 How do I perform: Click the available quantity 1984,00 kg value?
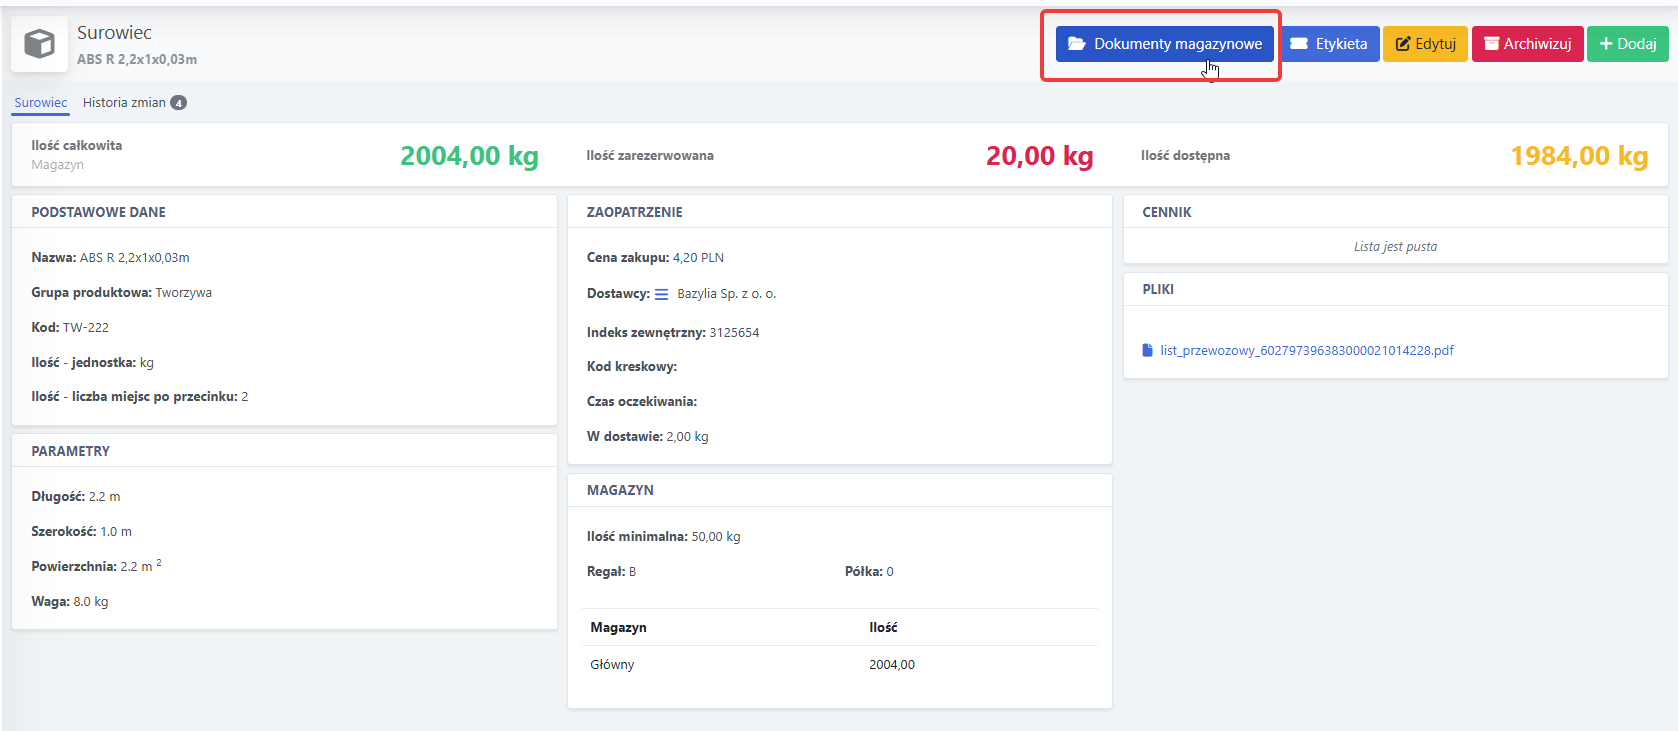point(1579,156)
